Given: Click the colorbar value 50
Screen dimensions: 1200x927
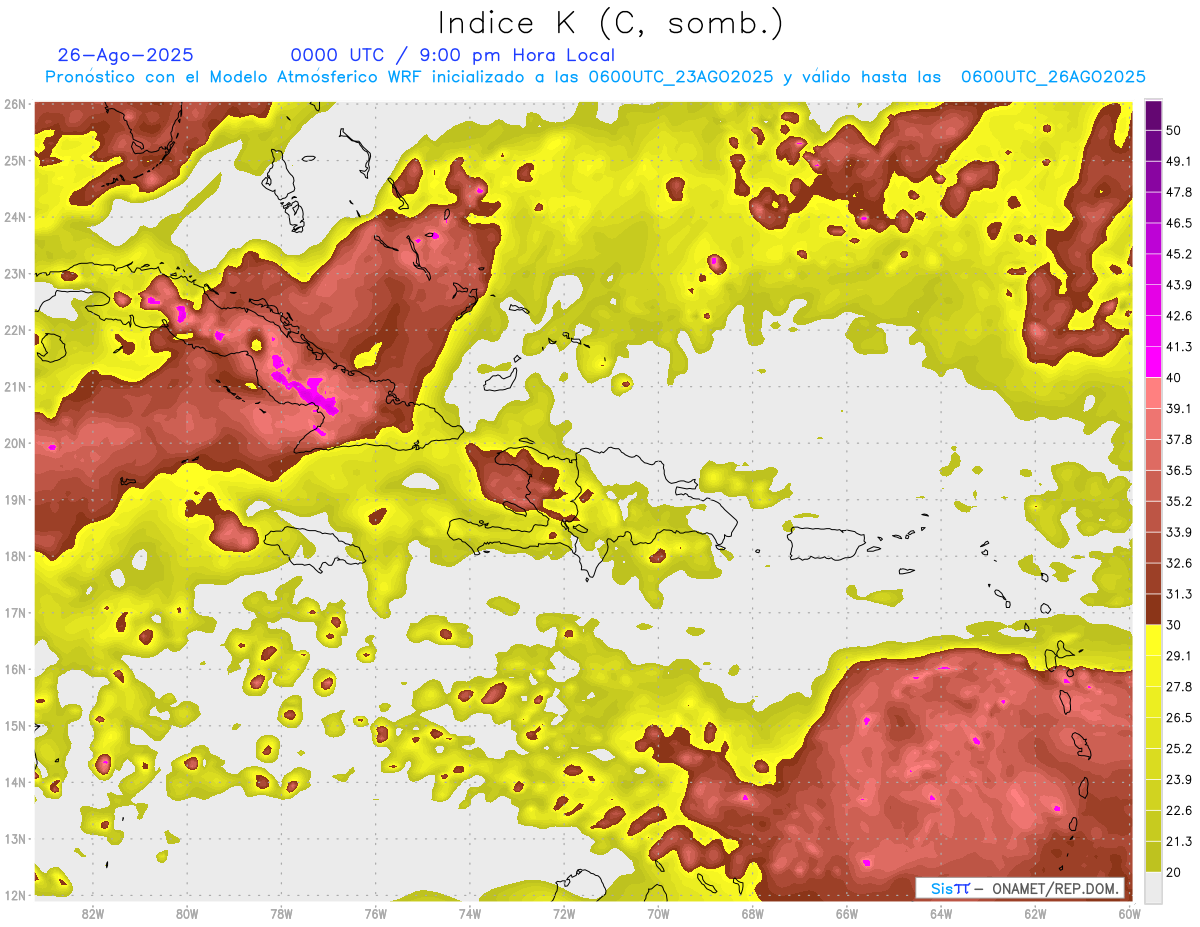Looking at the screenshot, I should click(1174, 130).
